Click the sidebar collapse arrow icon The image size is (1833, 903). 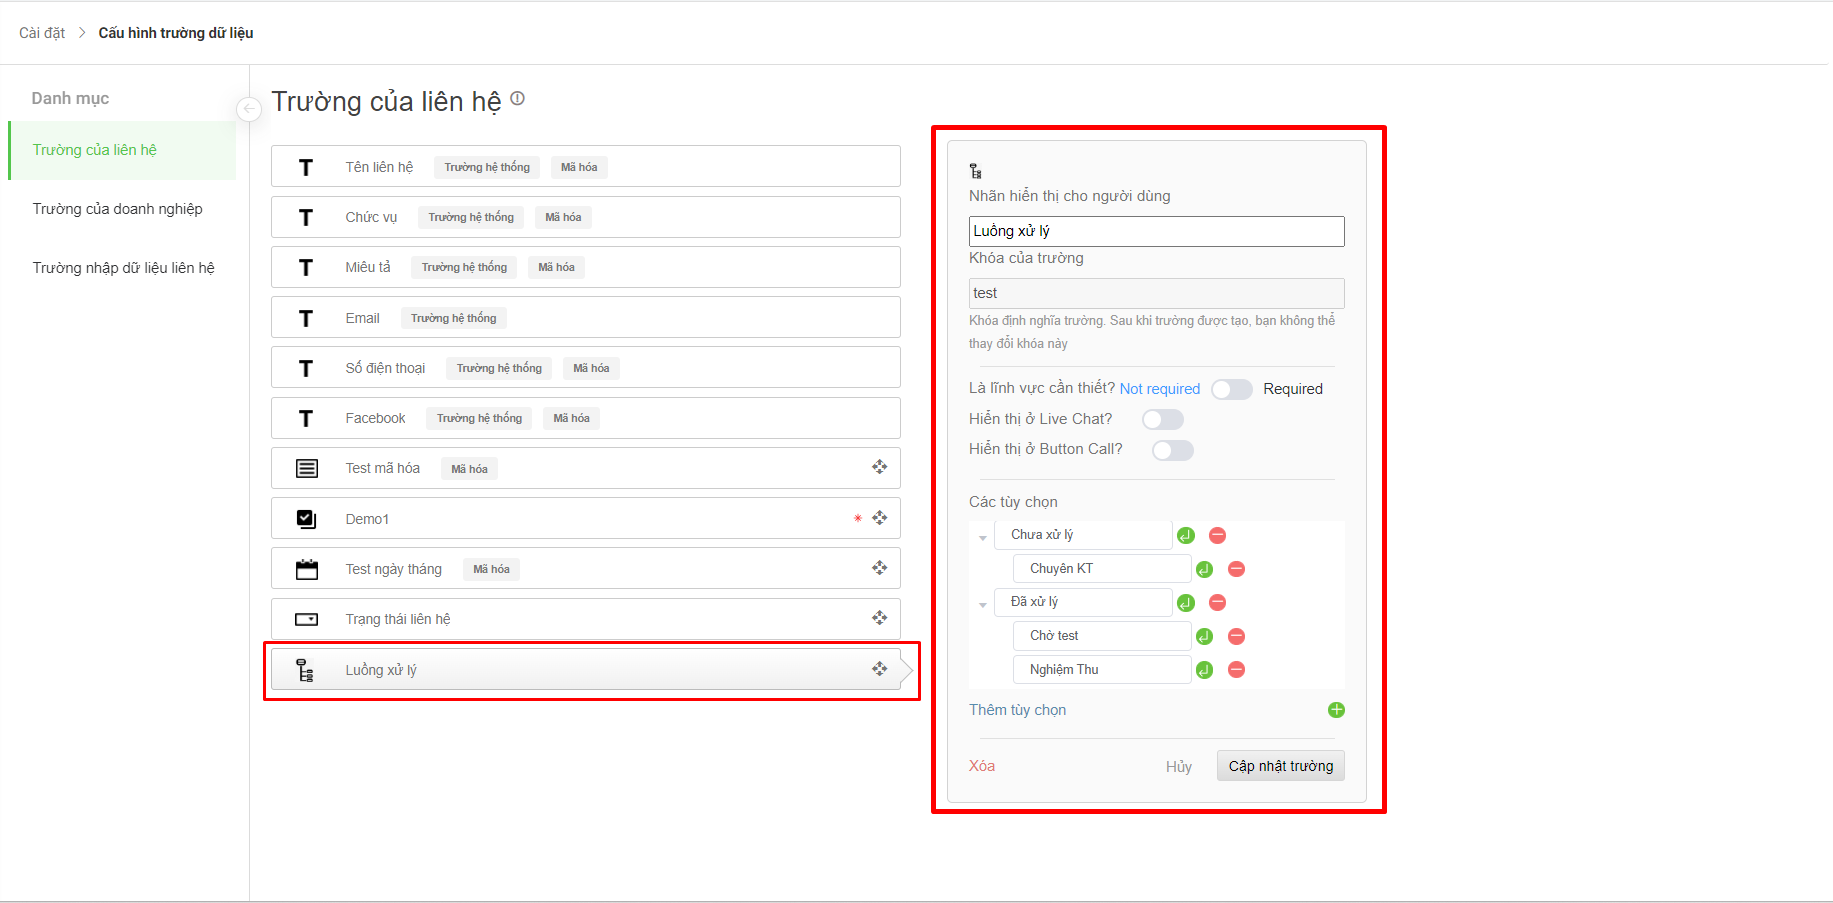pos(249,109)
